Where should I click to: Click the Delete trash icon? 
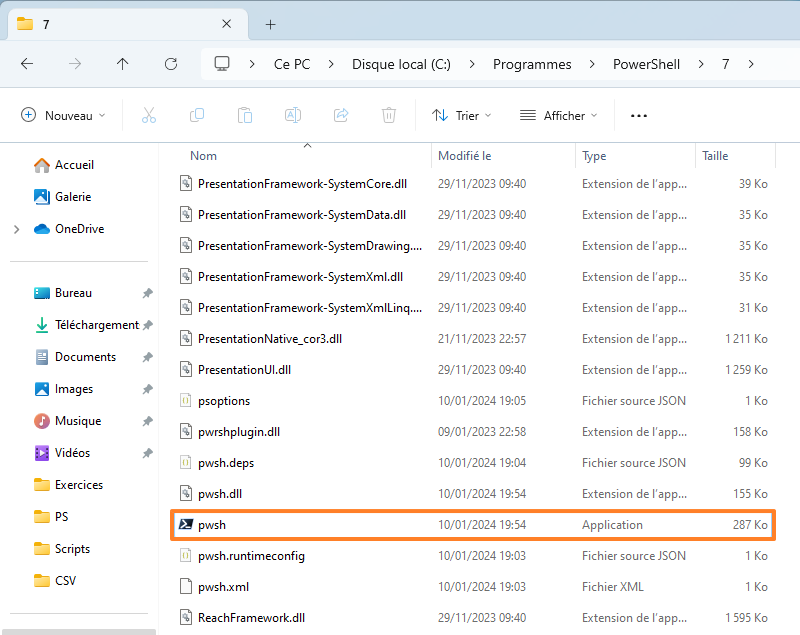[389, 115]
